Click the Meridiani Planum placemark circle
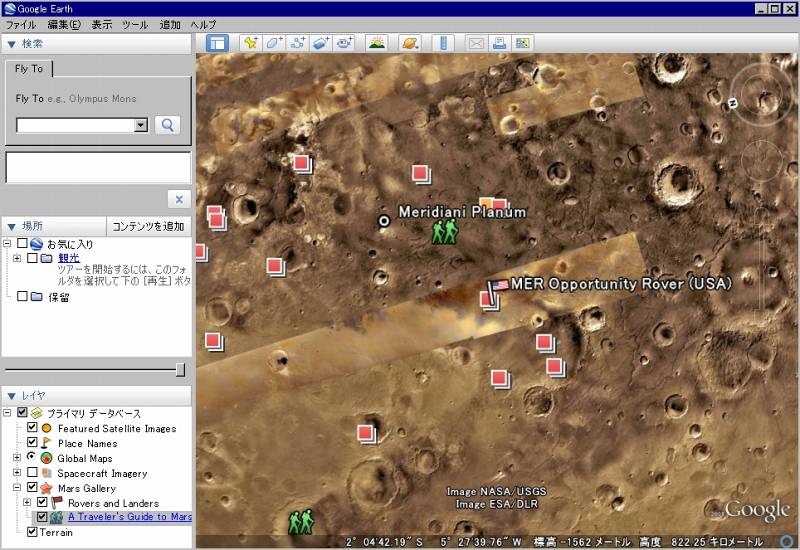The width and height of the screenshot is (800, 550). (x=384, y=221)
